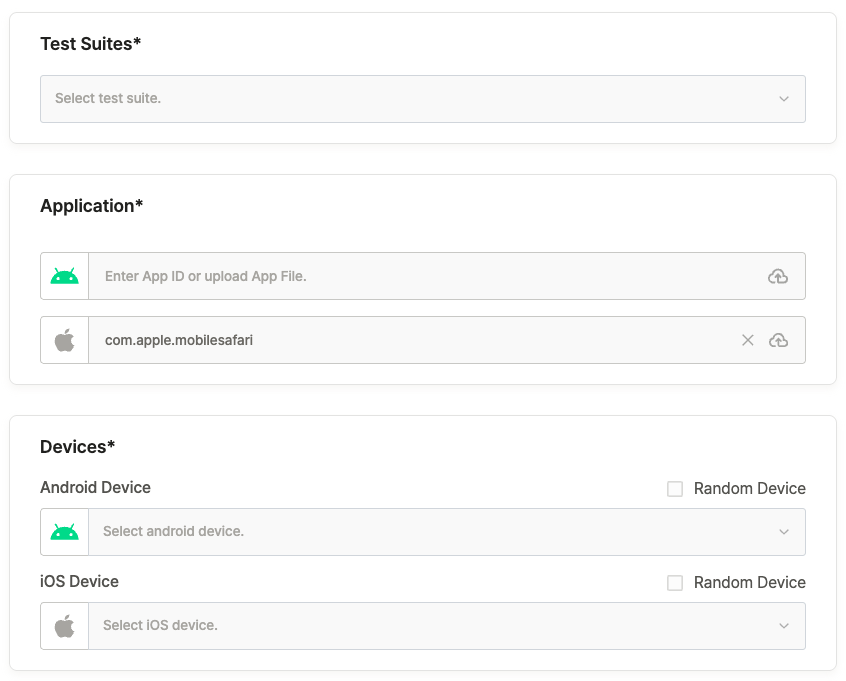
Task: Upload Android app file via cloud icon
Action: pos(777,276)
